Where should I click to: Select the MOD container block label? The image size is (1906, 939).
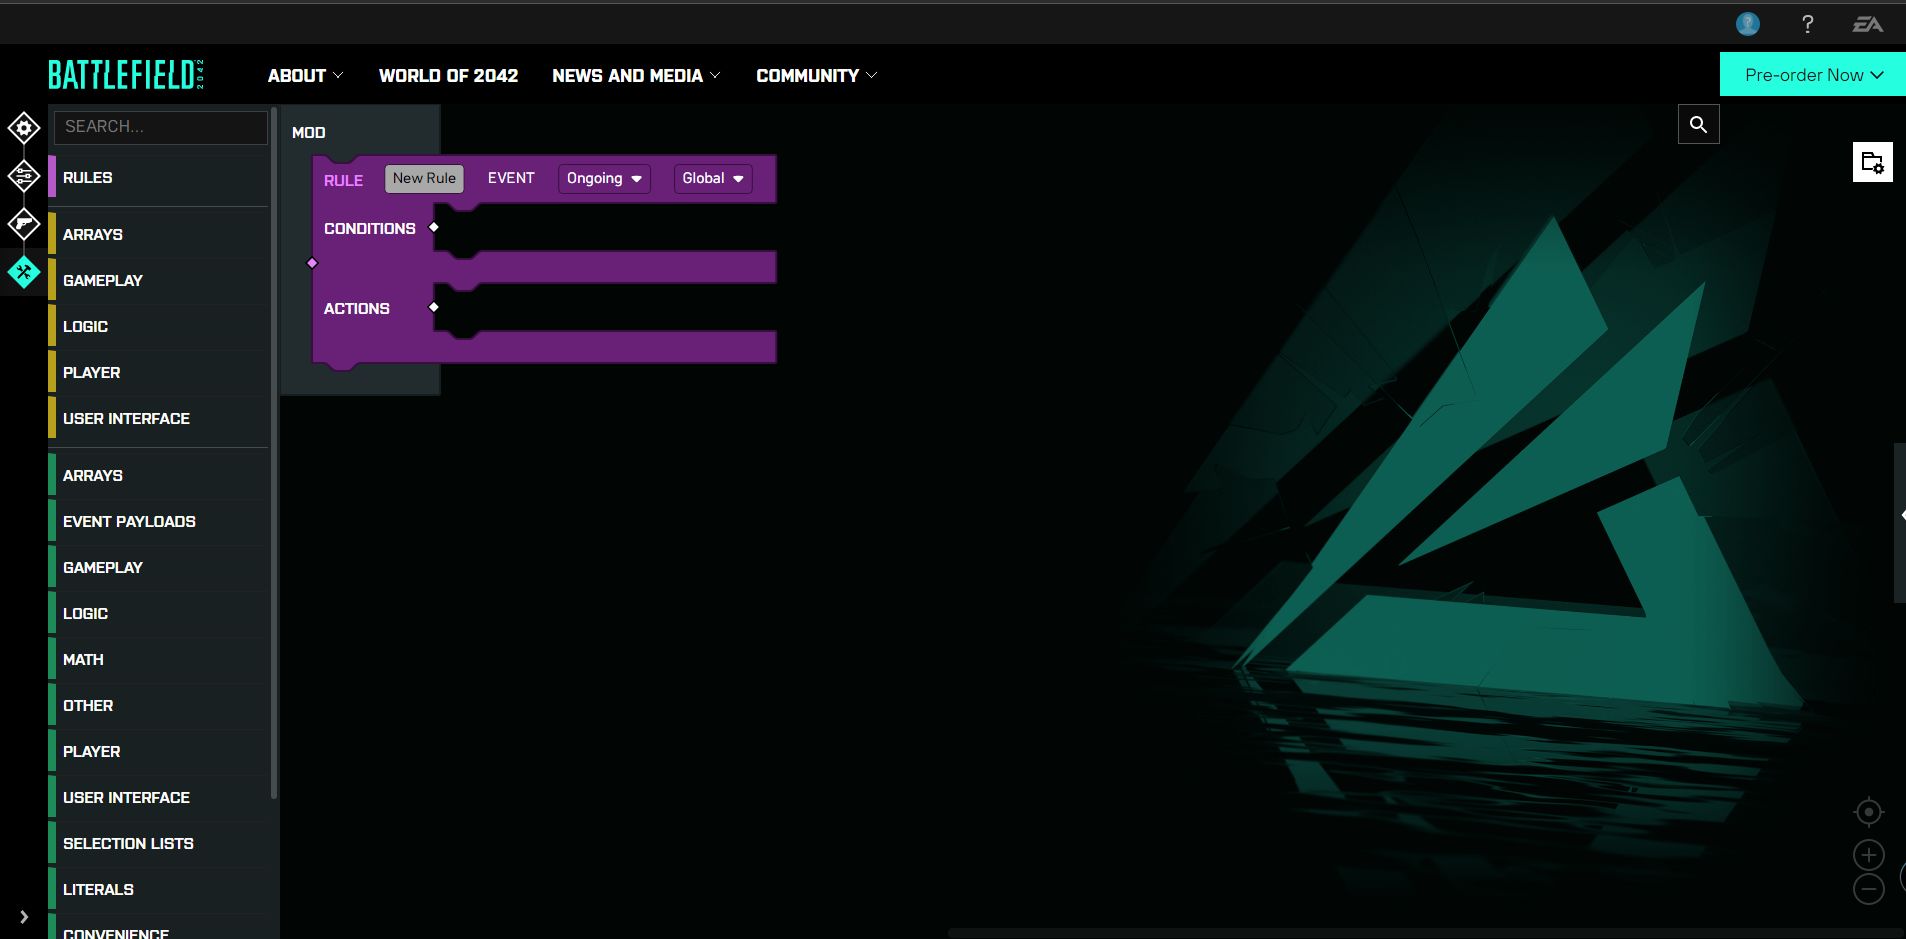point(308,132)
